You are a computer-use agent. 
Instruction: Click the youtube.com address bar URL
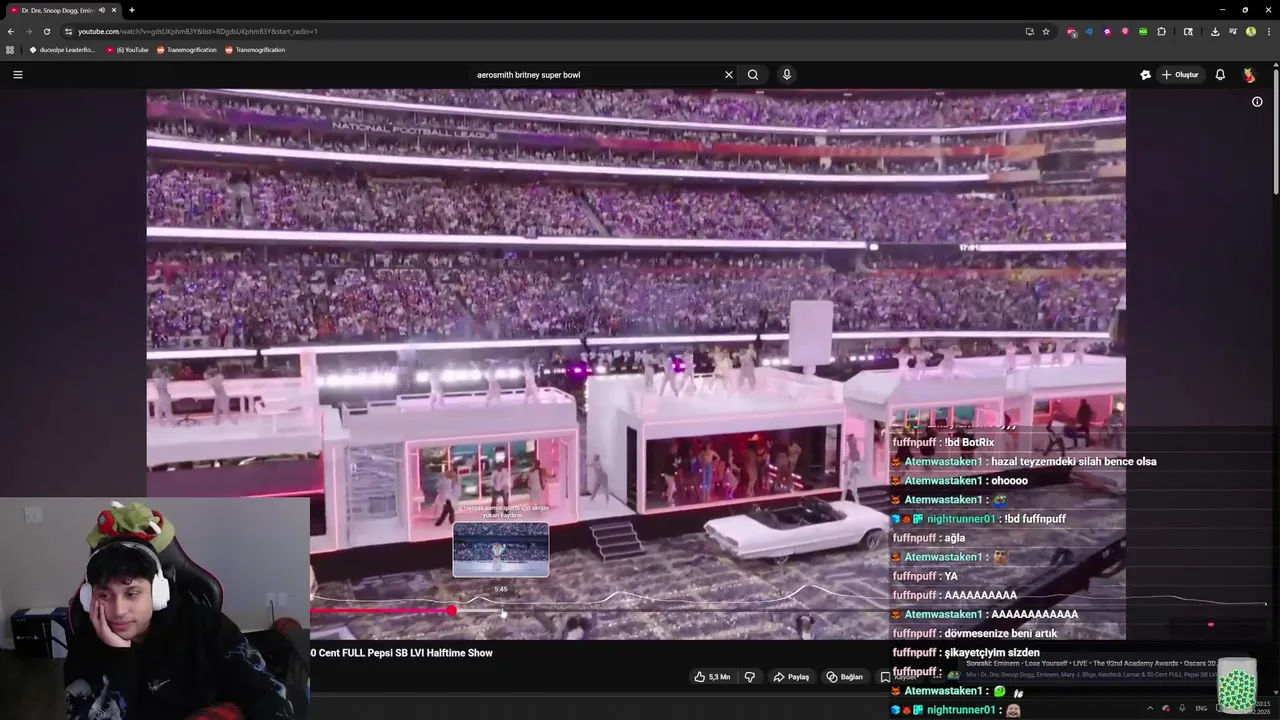coord(198,31)
